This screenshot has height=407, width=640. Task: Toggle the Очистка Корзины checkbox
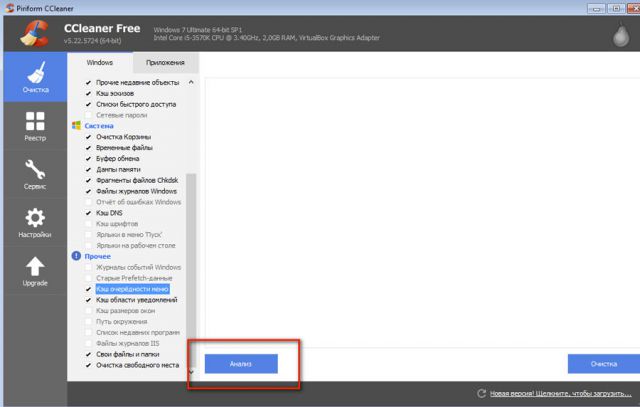(x=89, y=136)
